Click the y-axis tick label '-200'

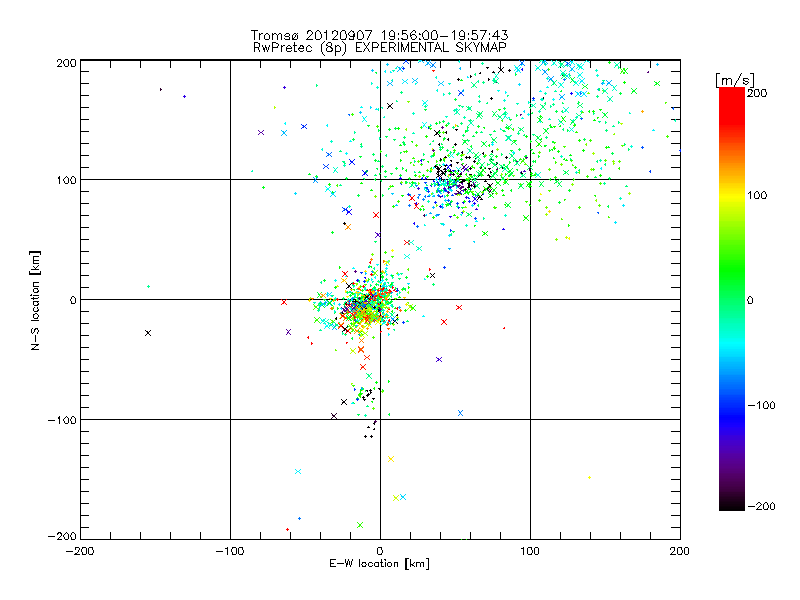click(x=62, y=536)
